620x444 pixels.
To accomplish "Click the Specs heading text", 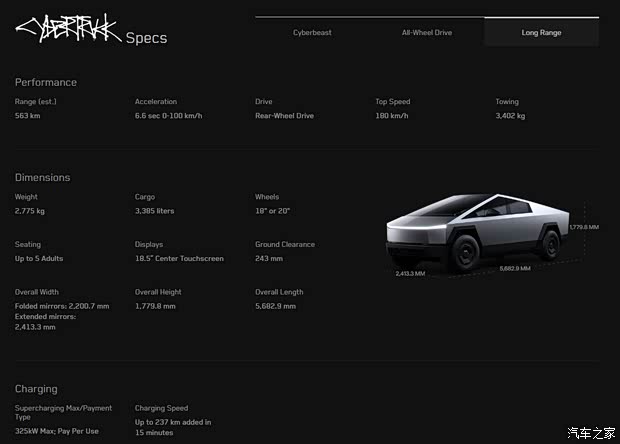I will 146,39.
